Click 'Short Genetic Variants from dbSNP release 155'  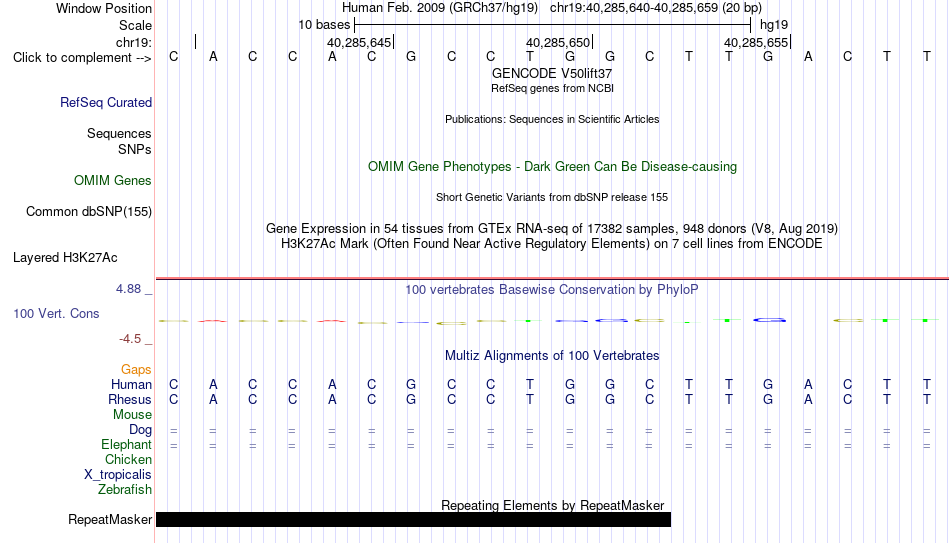click(552, 198)
